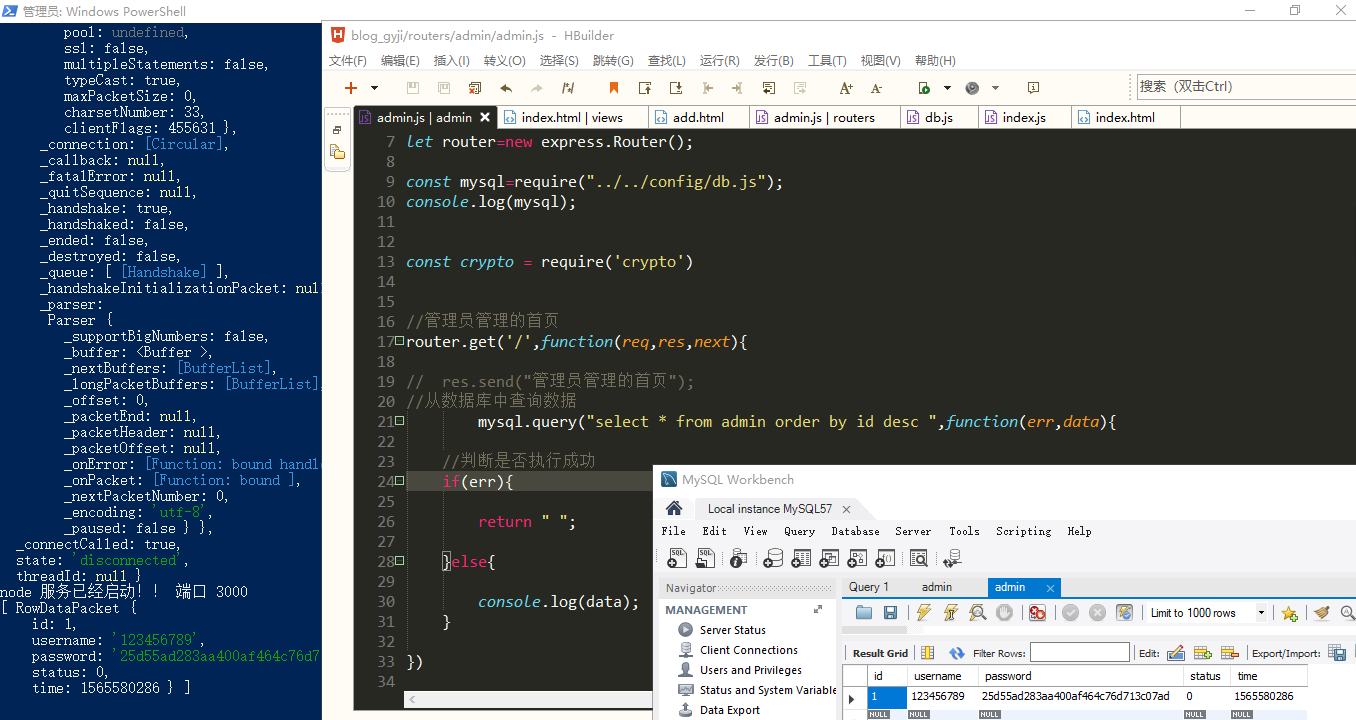Click the insert new row icon in Edit group

coord(1203,653)
